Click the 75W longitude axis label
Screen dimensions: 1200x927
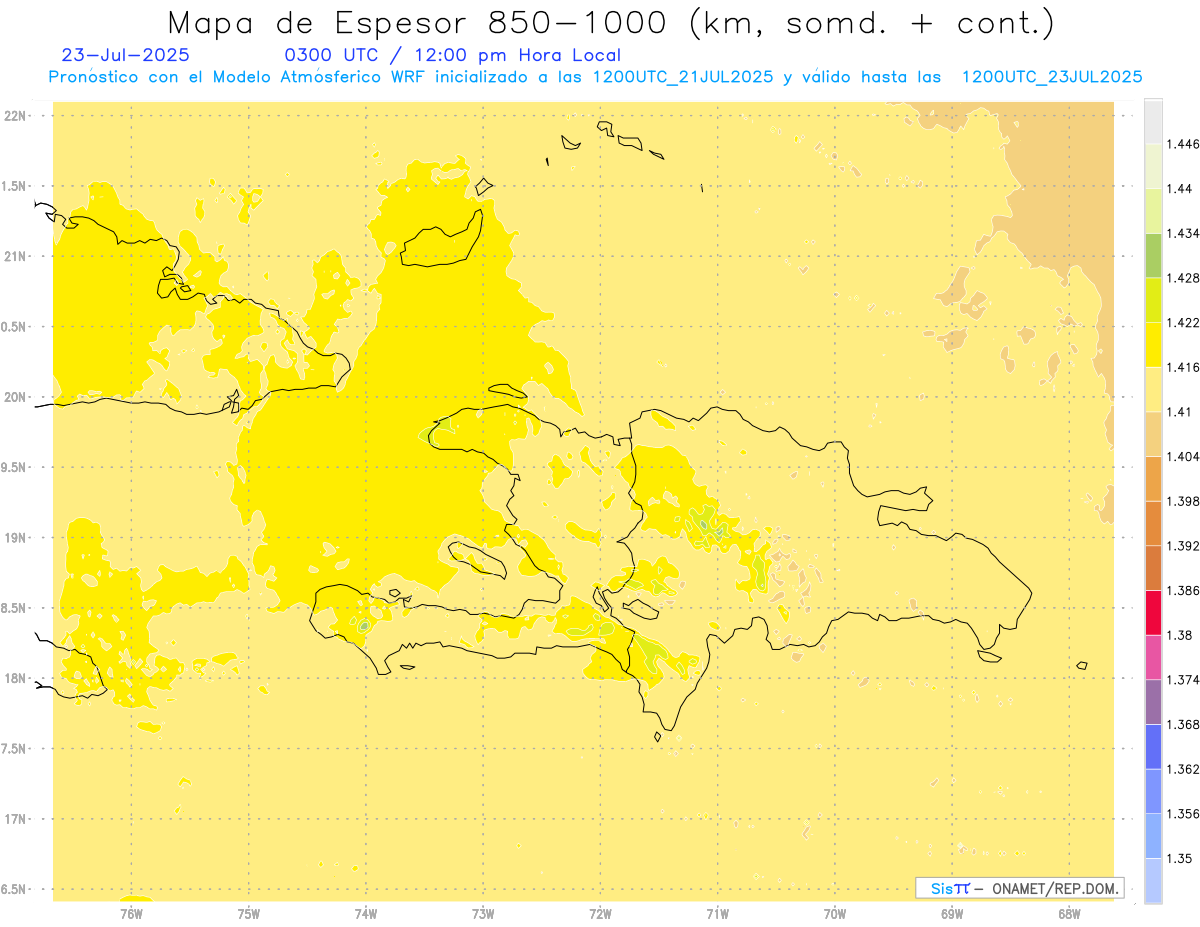click(x=248, y=913)
